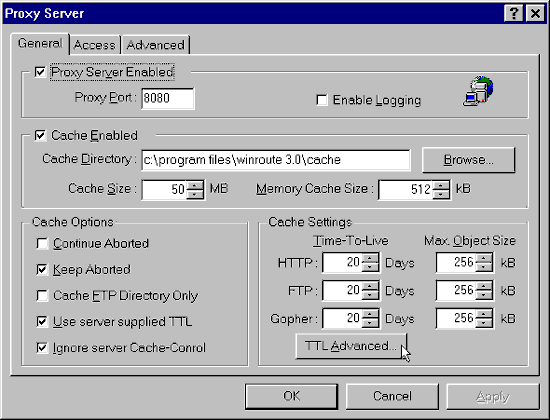The width and height of the screenshot is (550, 420).
Task: Click the HTTP Time-To-Live value field
Action: pyautogui.click(x=342, y=262)
